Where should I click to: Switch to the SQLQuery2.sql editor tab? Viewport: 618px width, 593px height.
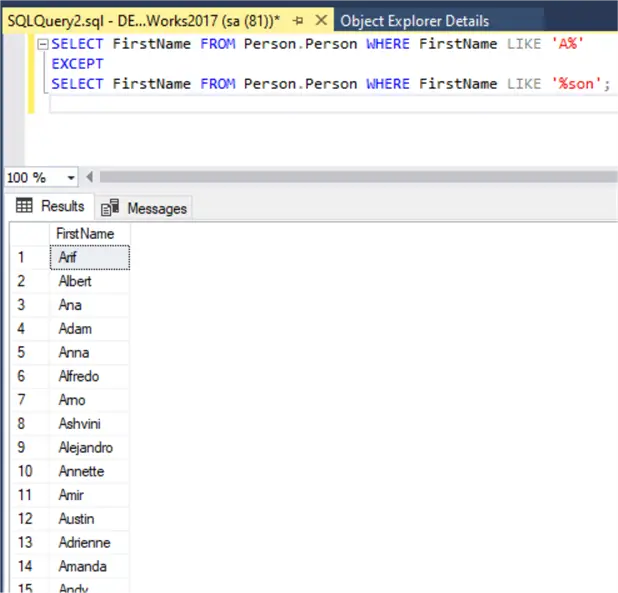(140, 20)
